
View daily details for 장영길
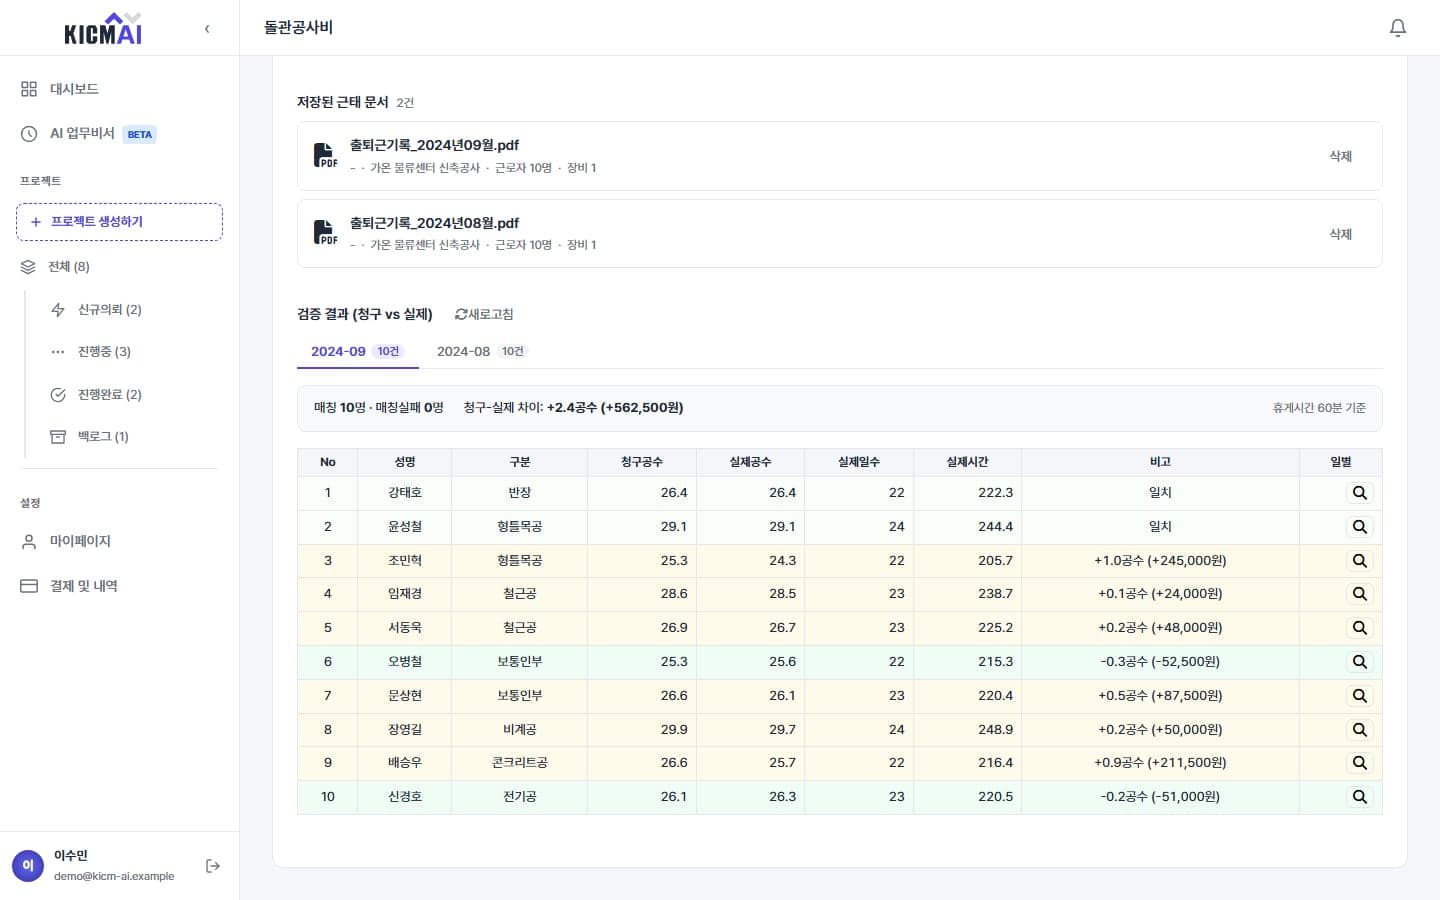(1359, 730)
